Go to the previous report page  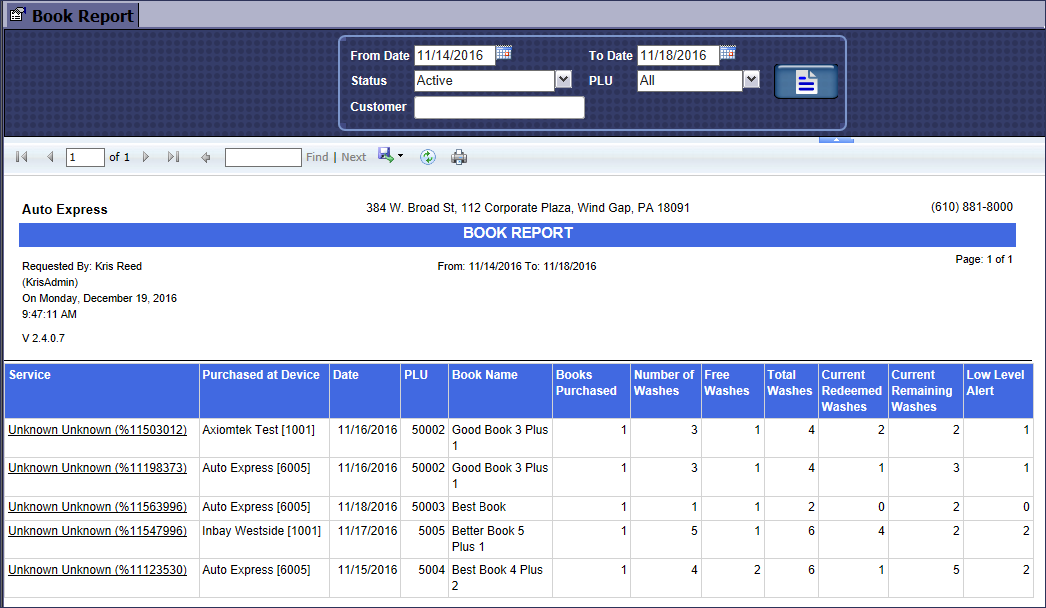point(50,157)
